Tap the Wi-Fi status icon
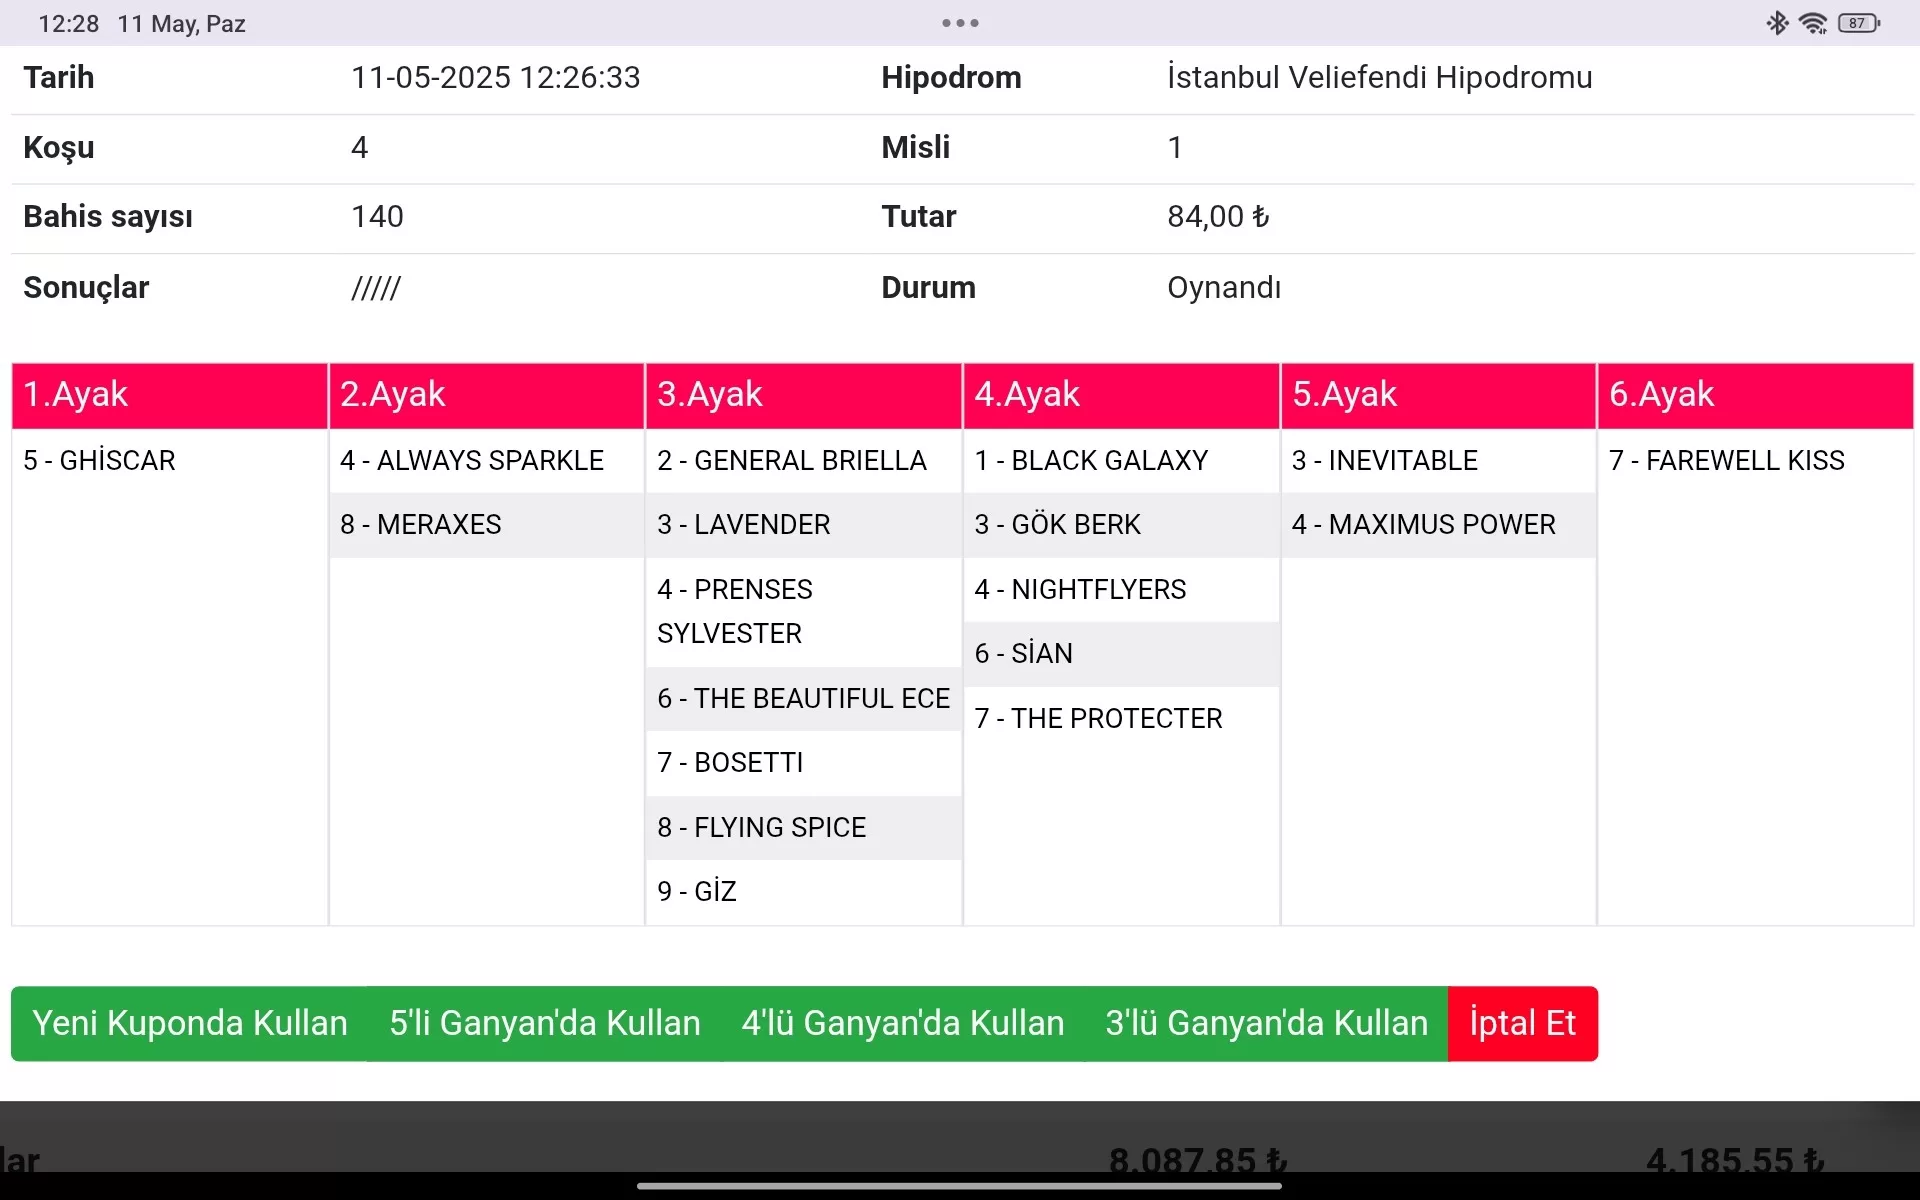Screen dimensions: 1920x1200 click(x=1812, y=23)
